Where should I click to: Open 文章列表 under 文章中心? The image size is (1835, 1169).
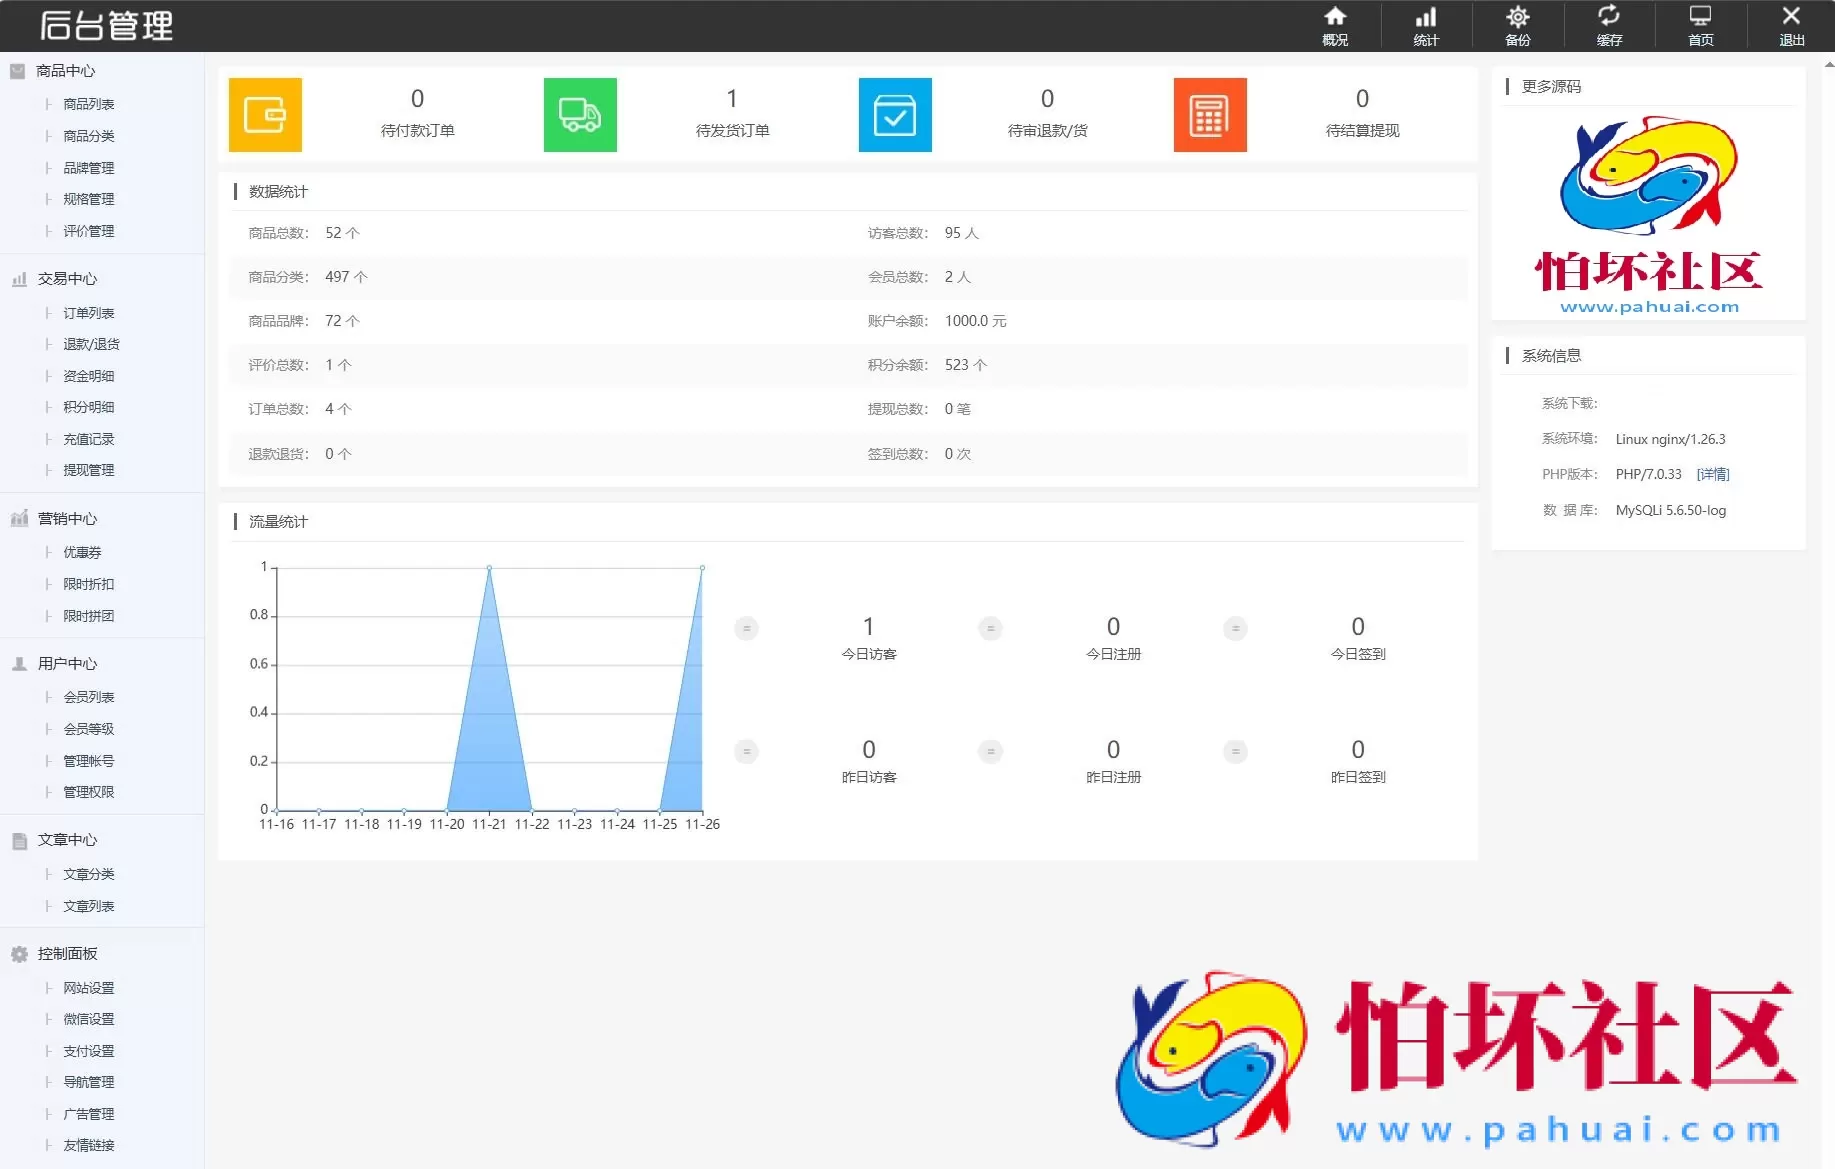[x=87, y=905]
